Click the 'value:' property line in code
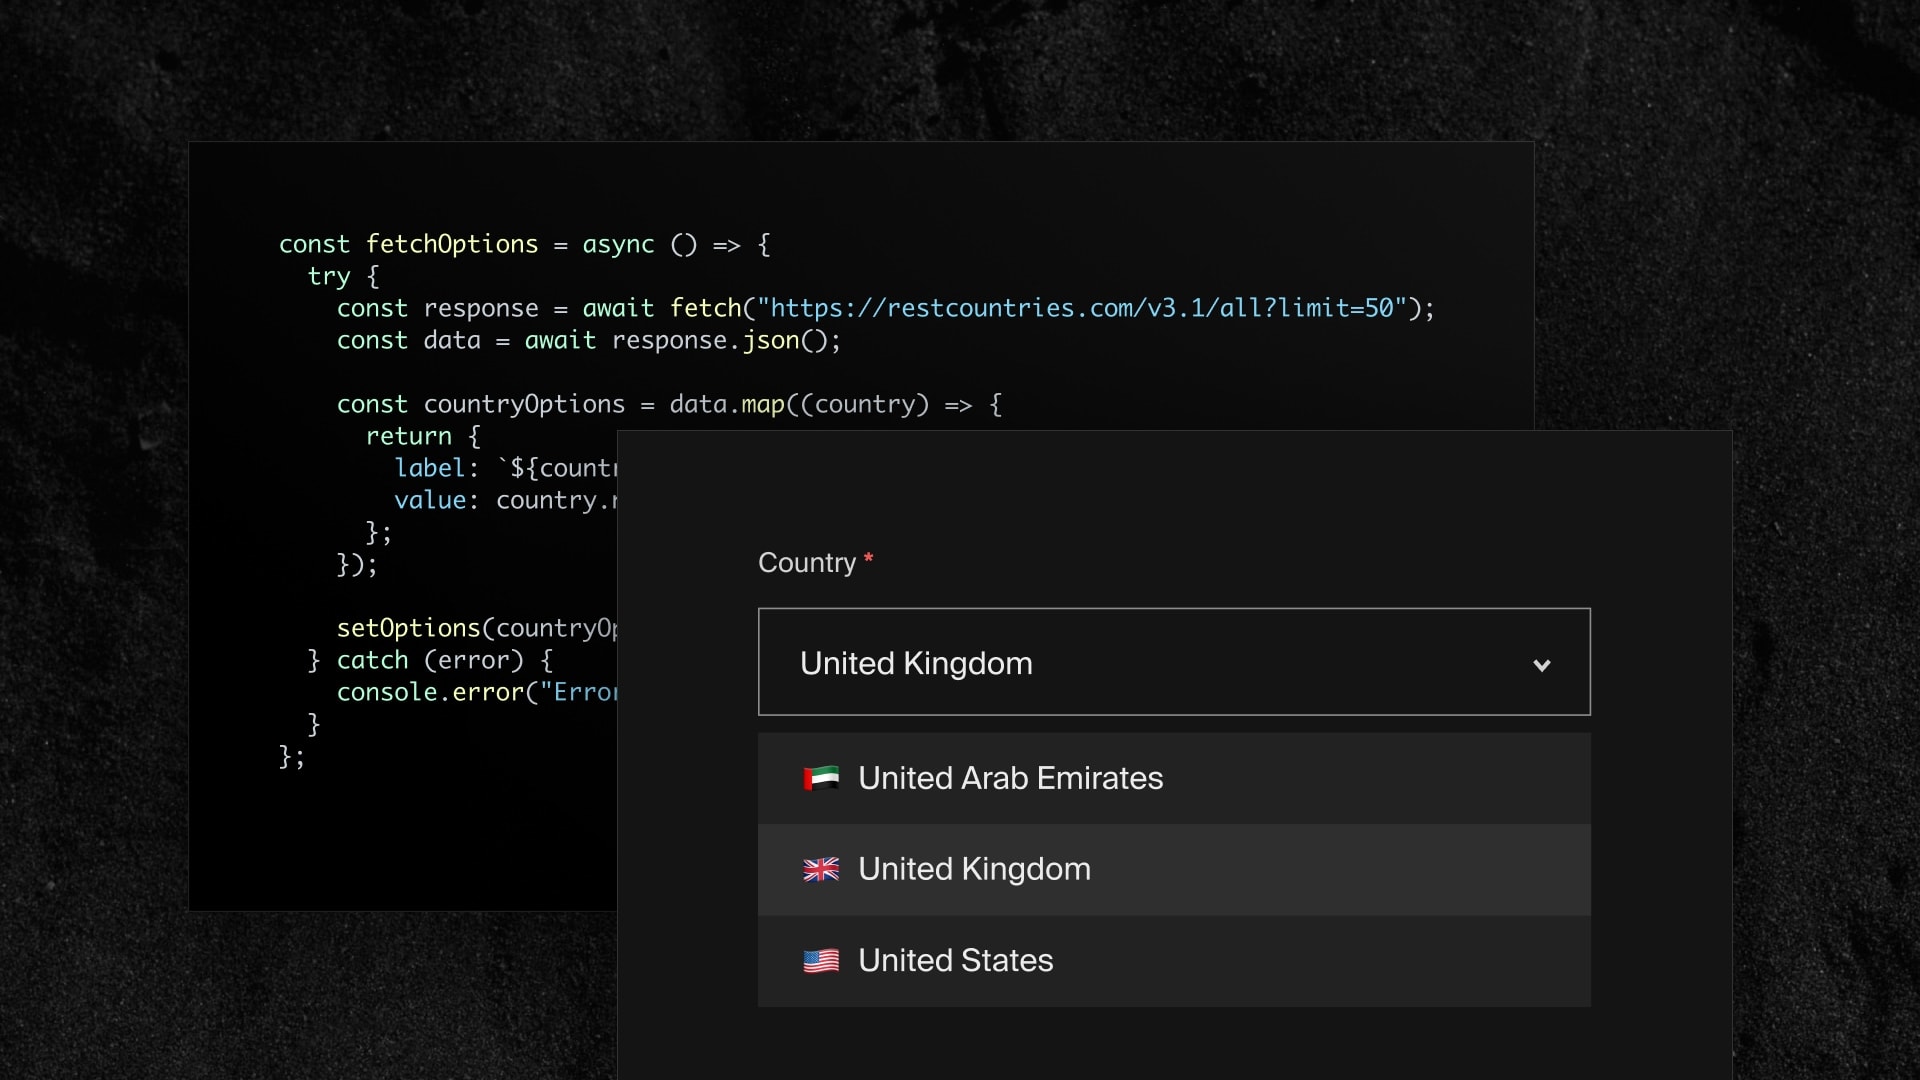 506,500
